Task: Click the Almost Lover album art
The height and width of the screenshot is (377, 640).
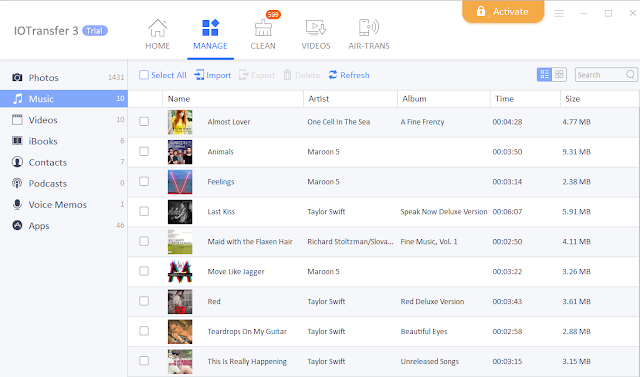Action: point(180,122)
